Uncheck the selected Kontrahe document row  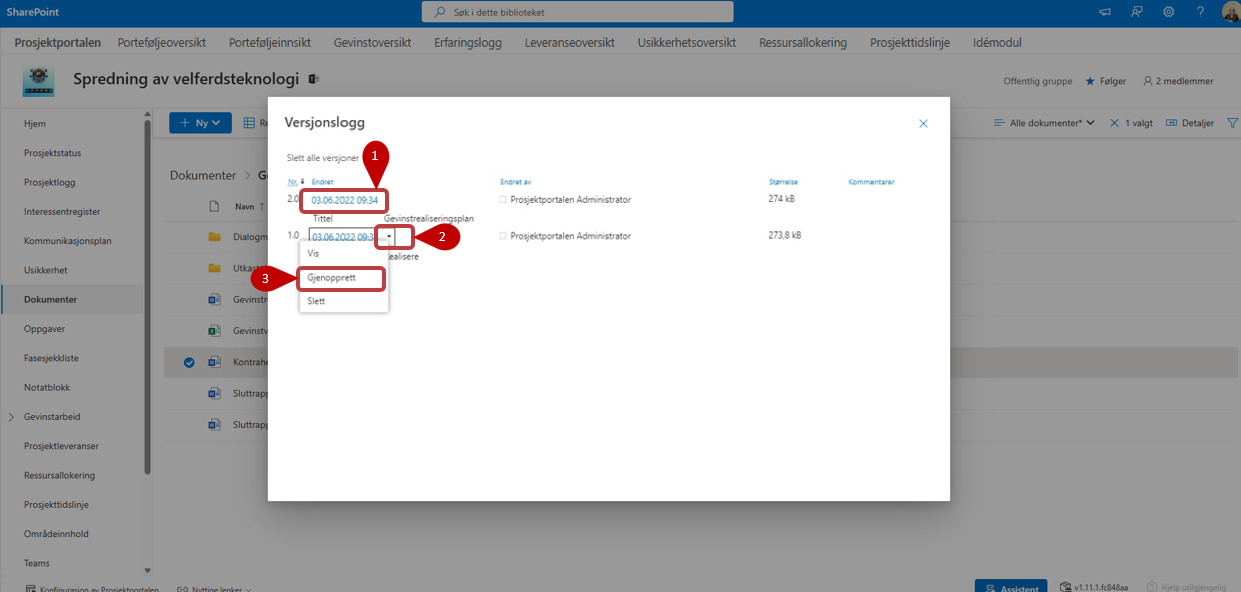click(x=189, y=362)
